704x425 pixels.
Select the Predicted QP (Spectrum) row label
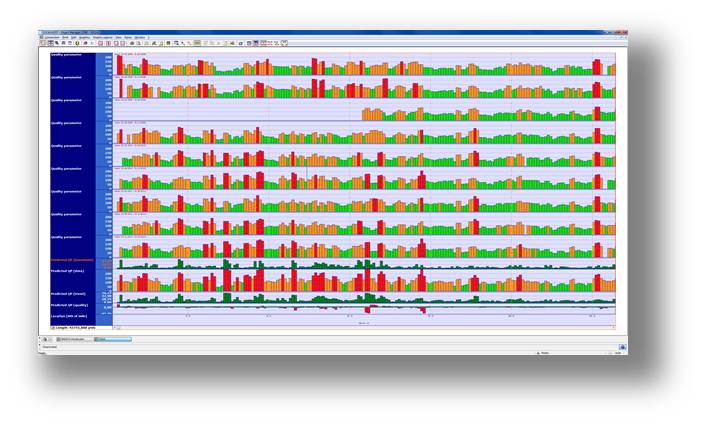point(72,259)
